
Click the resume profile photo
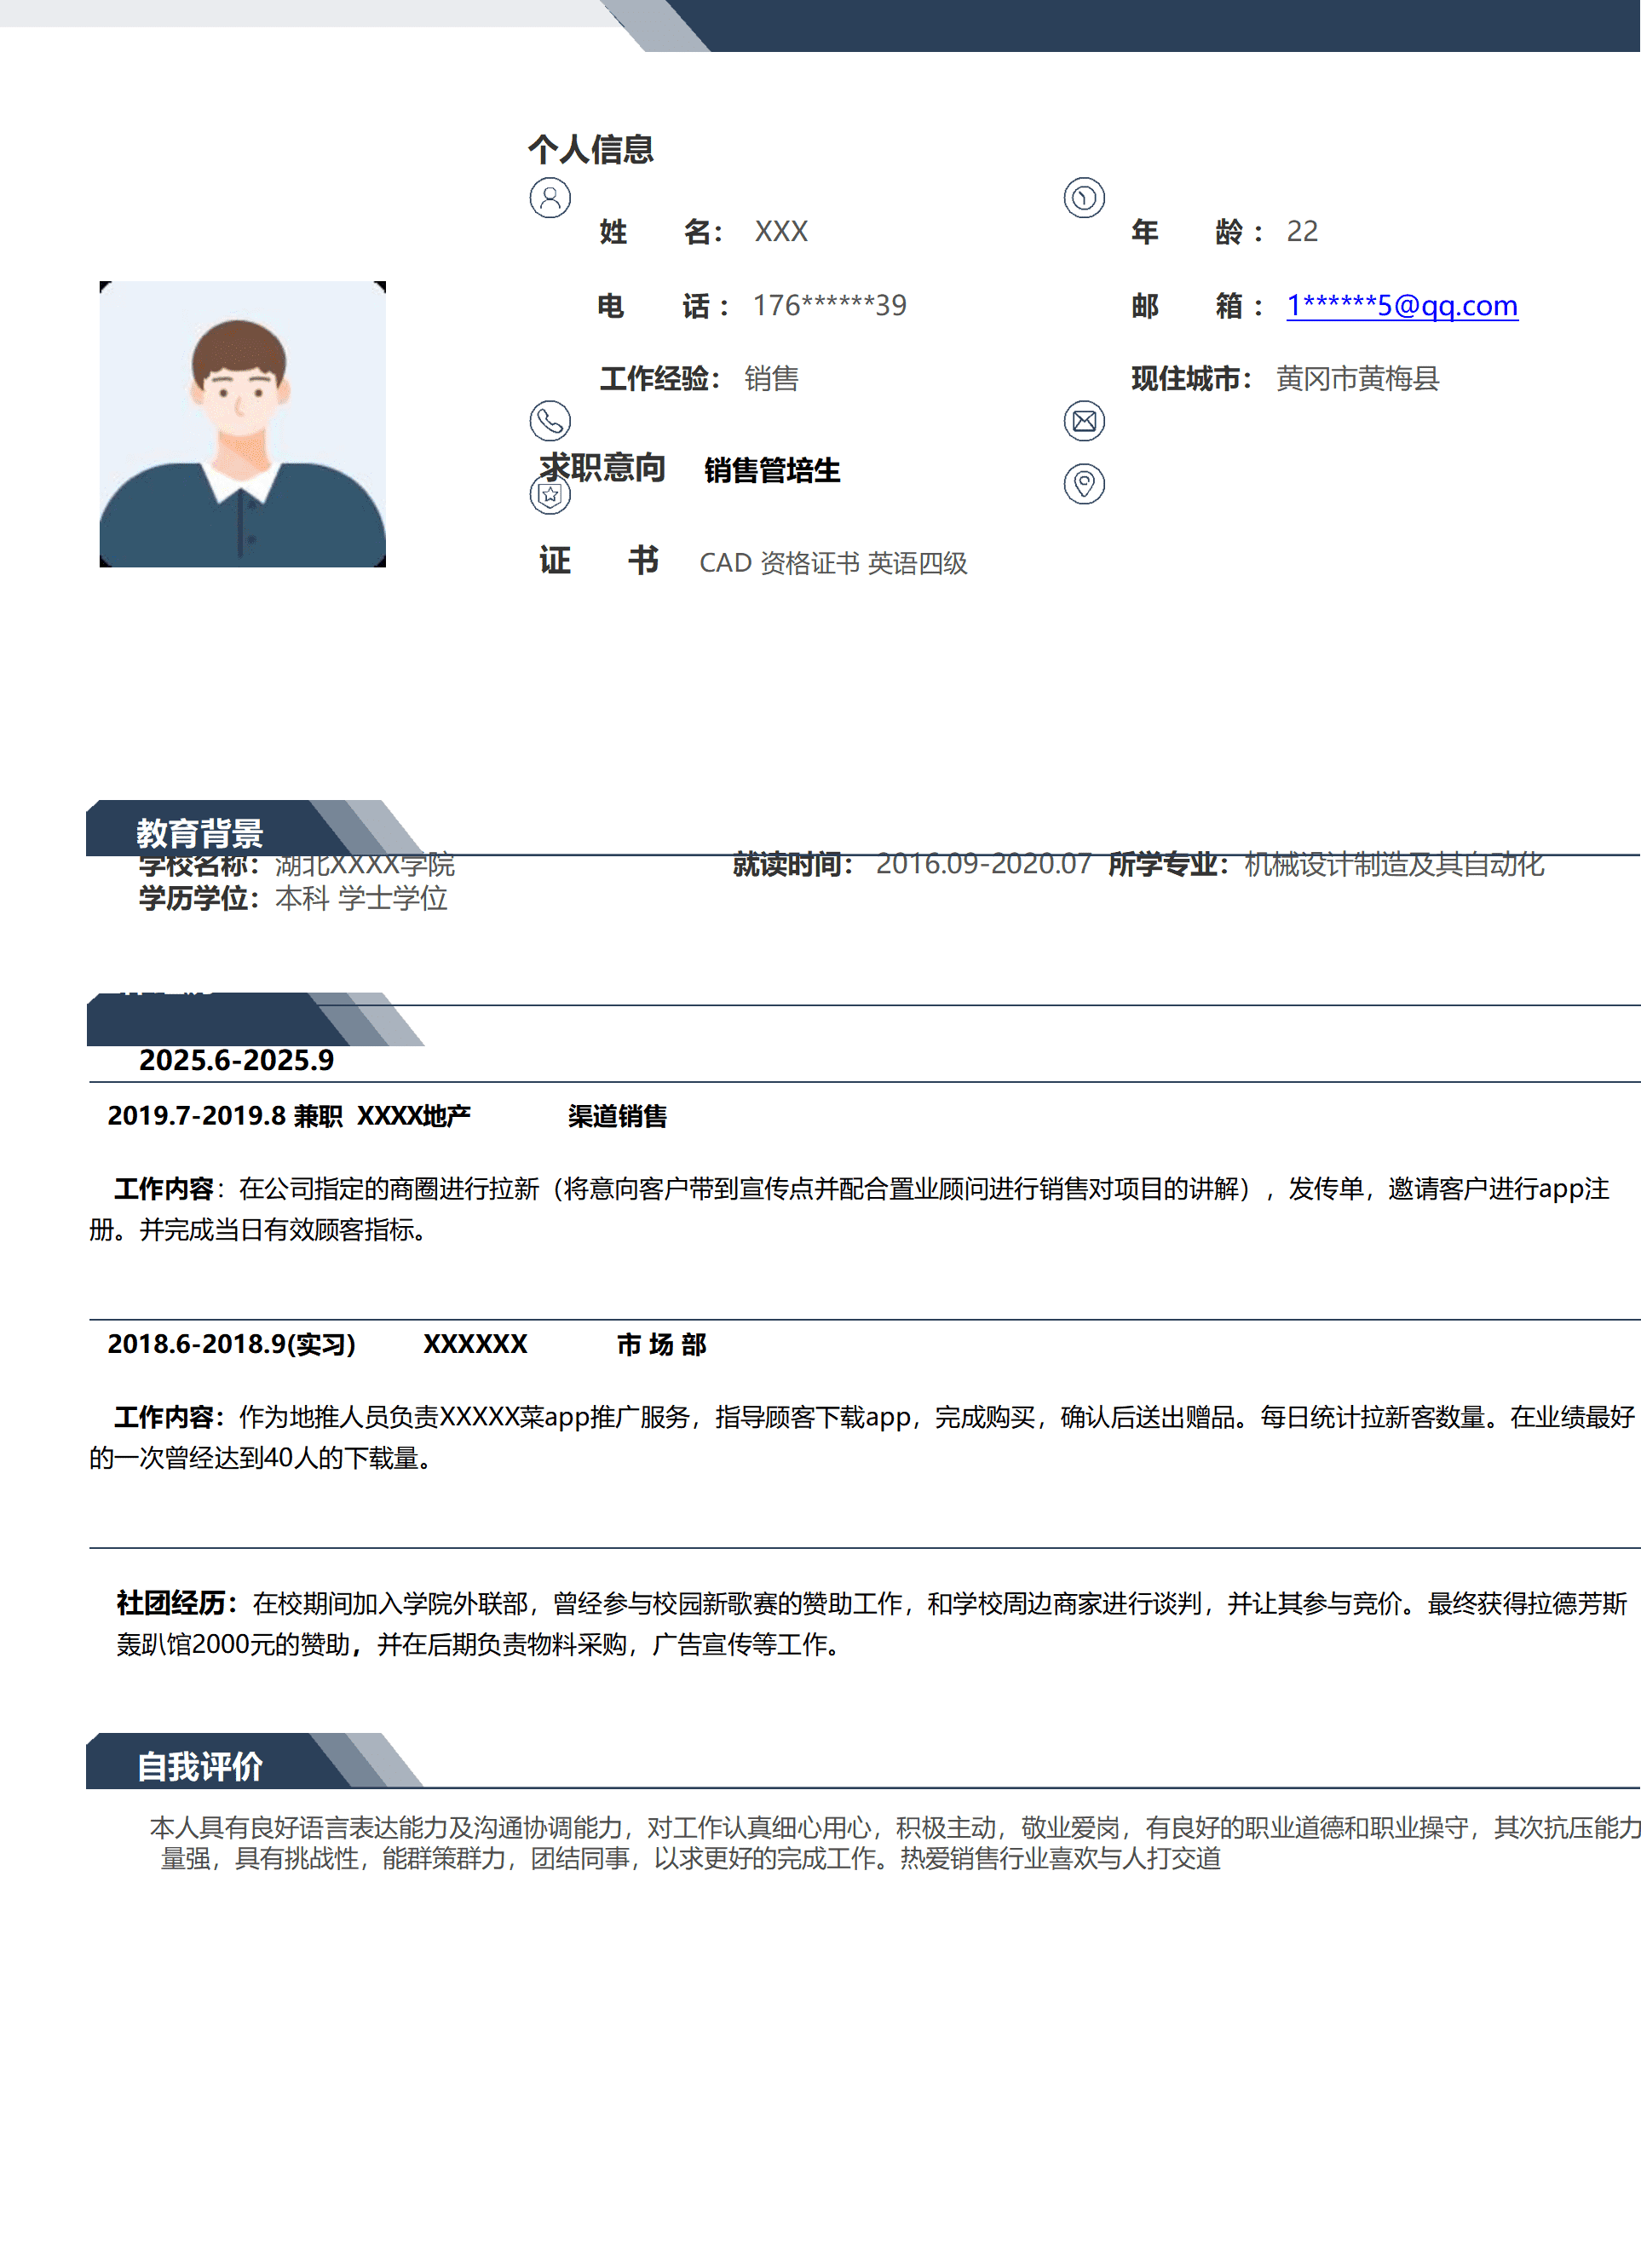[x=243, y=424]
